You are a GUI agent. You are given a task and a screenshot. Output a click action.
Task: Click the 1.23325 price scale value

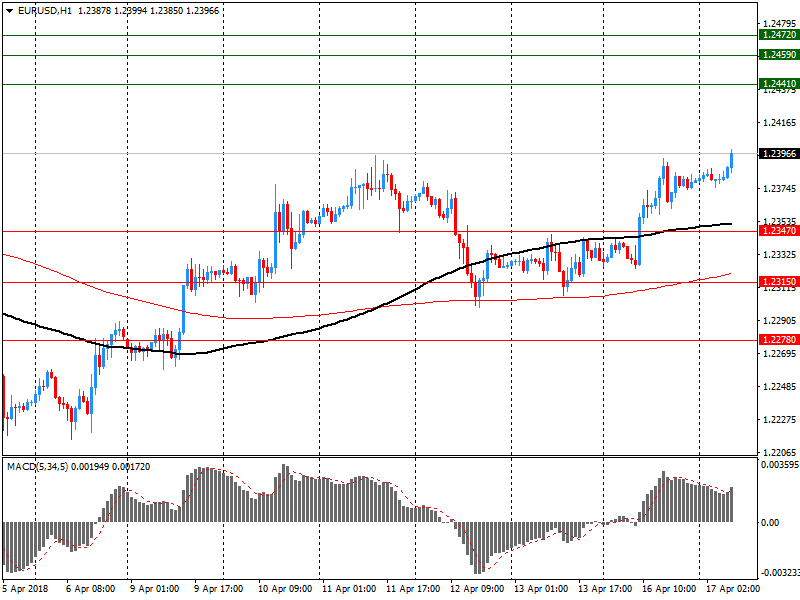780,255
